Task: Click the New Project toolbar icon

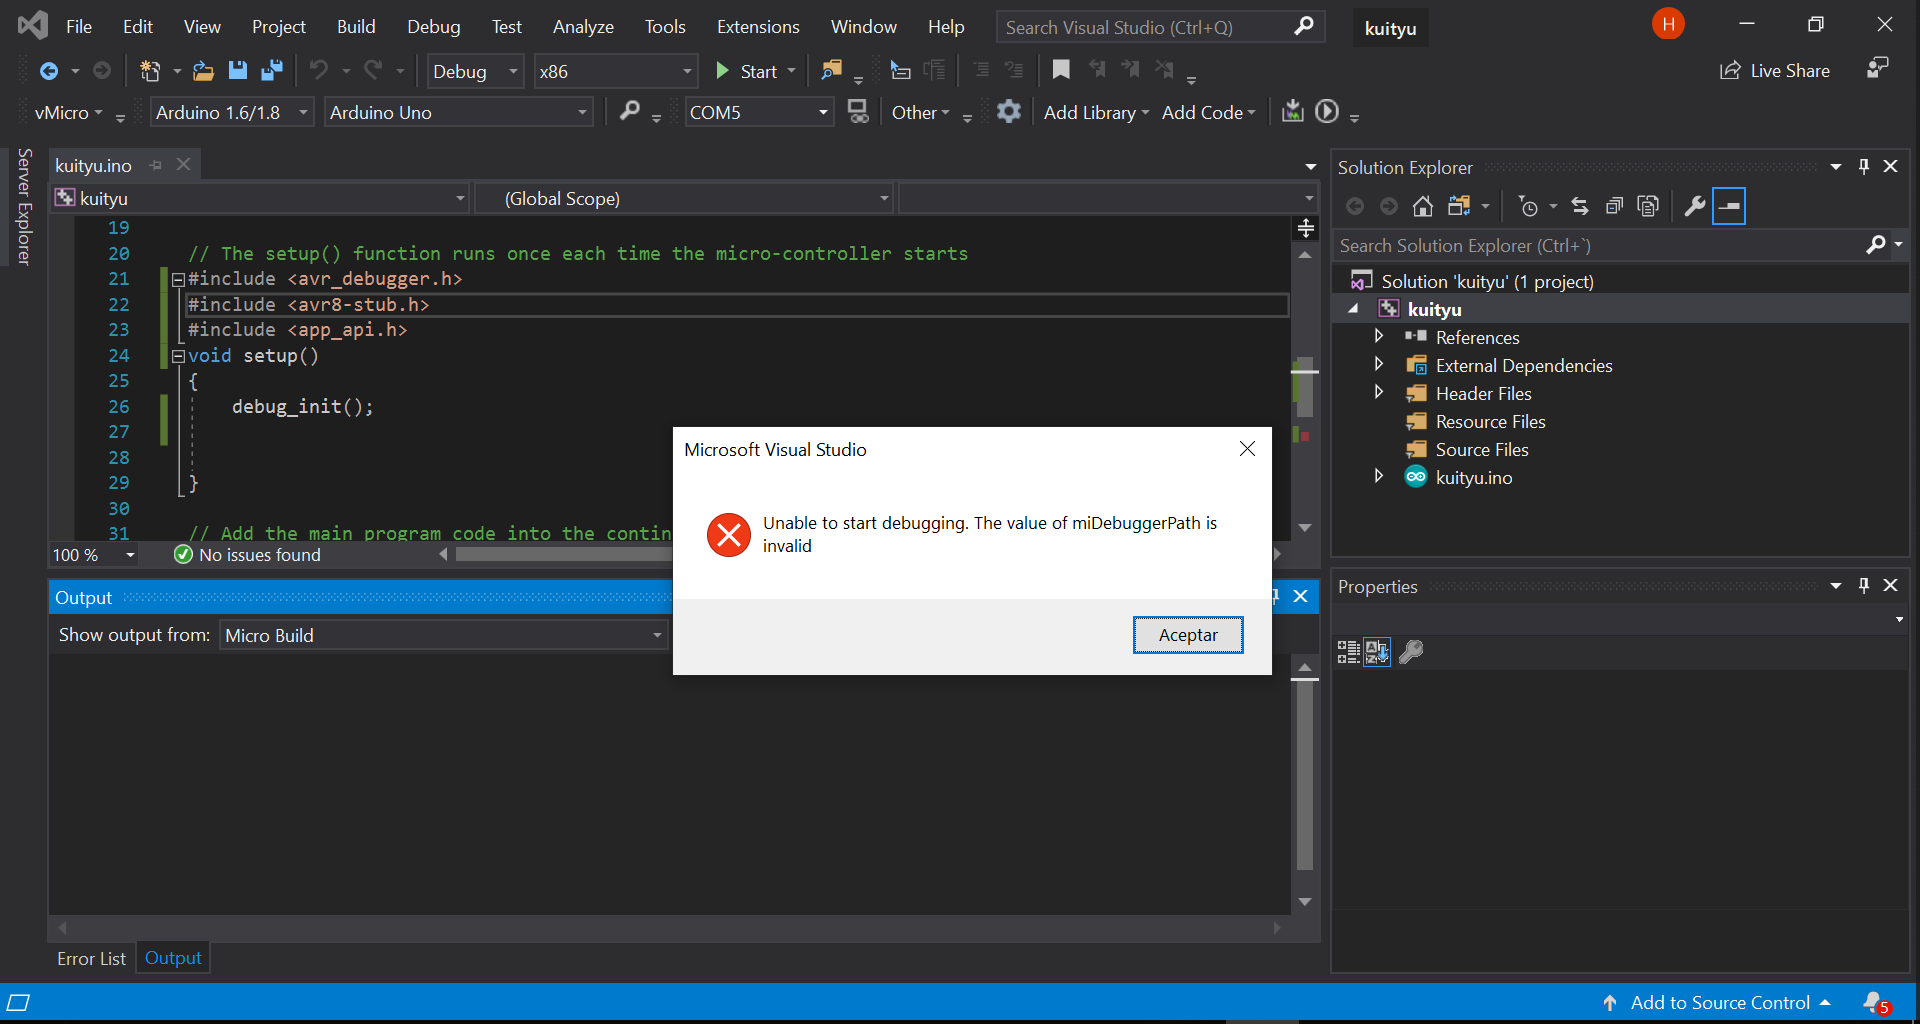Action: (150, 71)
